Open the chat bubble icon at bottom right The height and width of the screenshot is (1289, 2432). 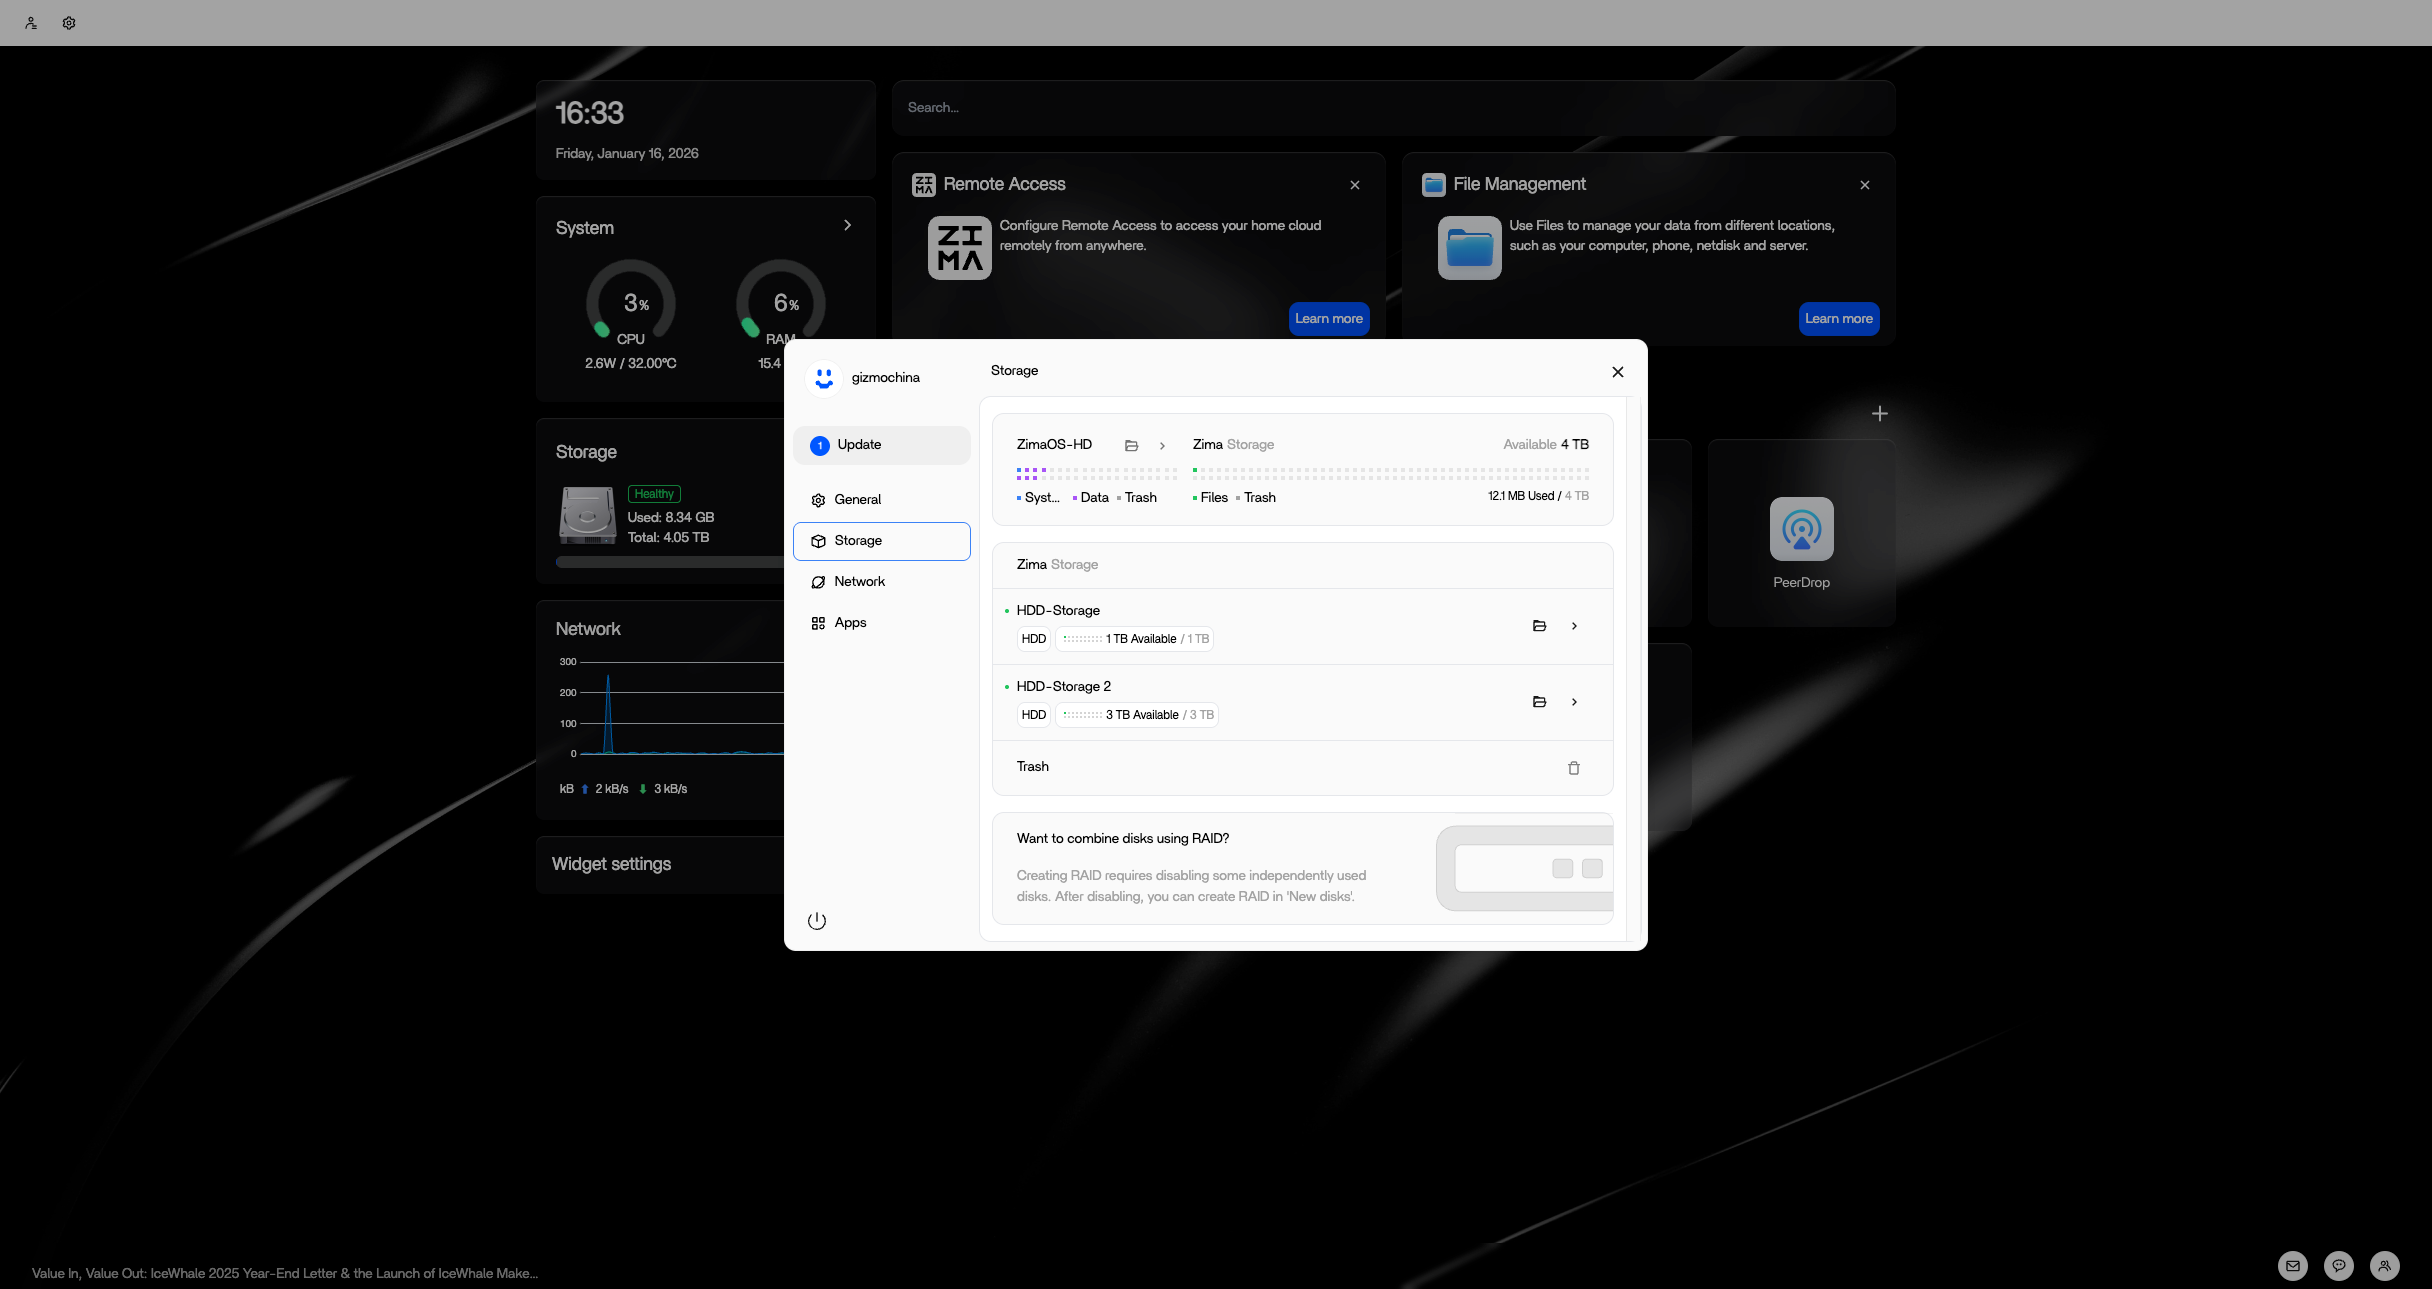[x=2338, y=1266]
